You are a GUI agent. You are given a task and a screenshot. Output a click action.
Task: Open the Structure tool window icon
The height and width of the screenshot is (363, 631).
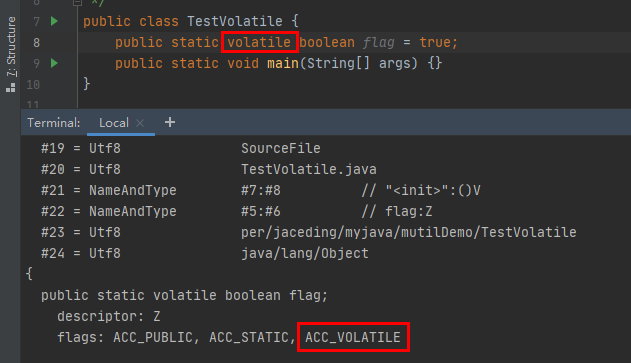pyautogui.click(x=11, y=87)
